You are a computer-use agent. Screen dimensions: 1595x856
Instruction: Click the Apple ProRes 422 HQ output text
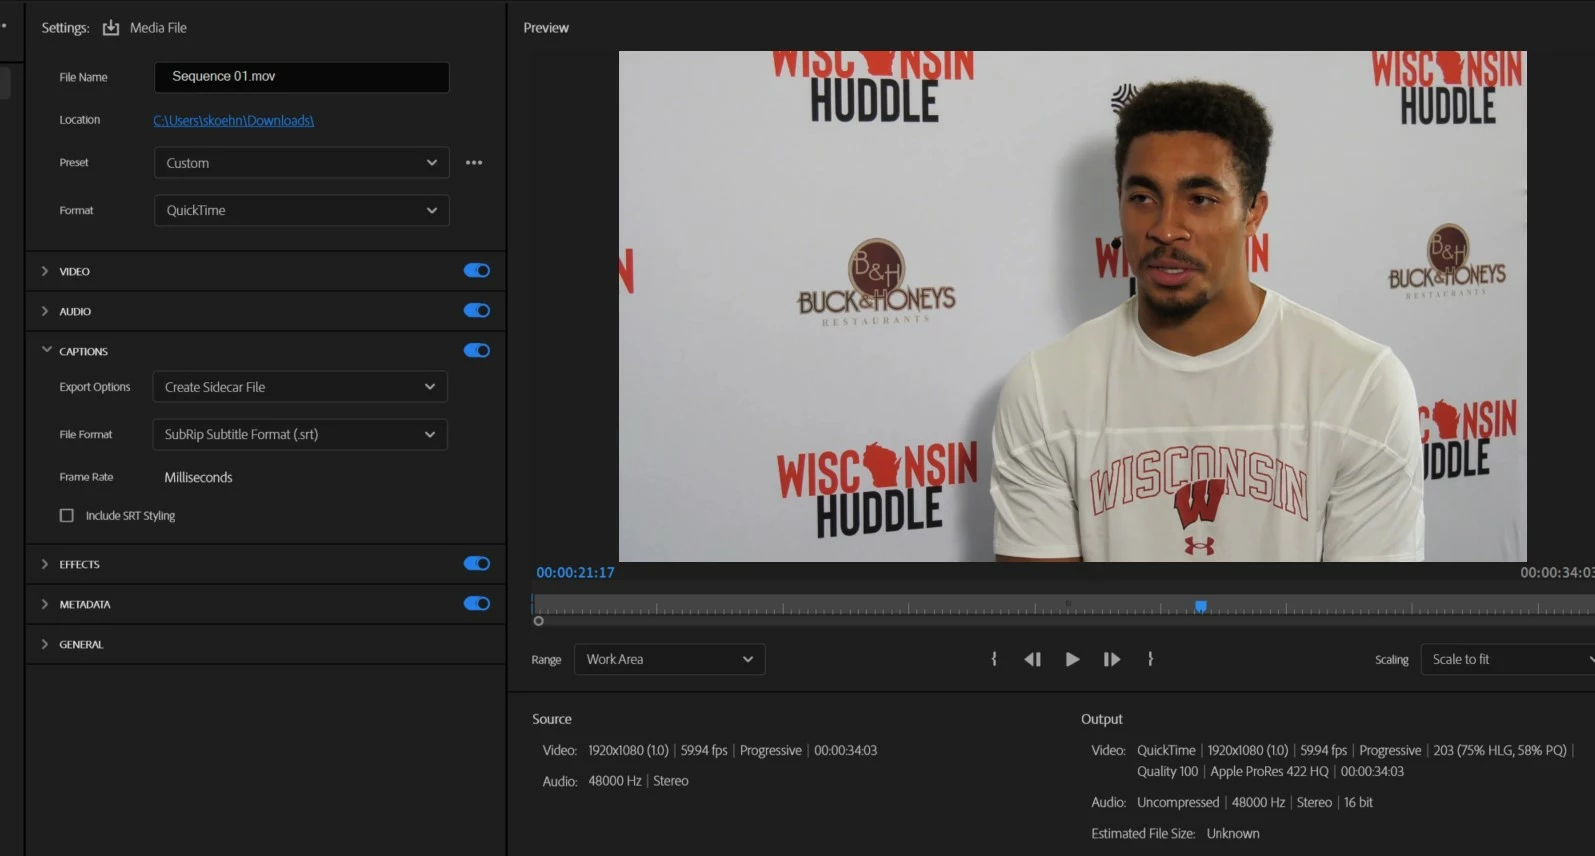pyautogui.click(x=1269, y=771)
